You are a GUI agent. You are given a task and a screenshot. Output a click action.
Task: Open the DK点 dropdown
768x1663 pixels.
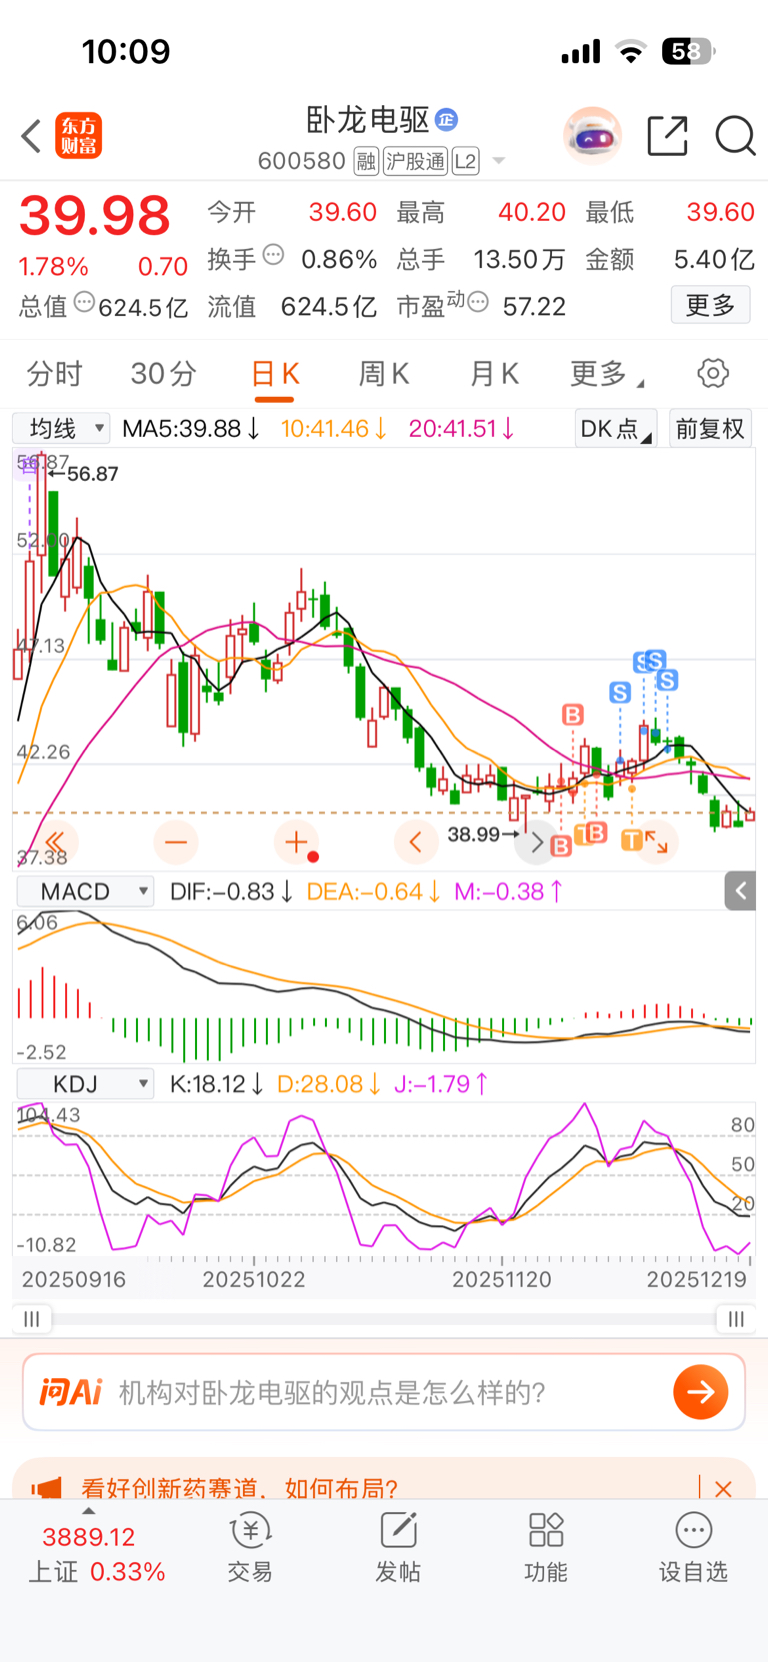tap(615, 429)
